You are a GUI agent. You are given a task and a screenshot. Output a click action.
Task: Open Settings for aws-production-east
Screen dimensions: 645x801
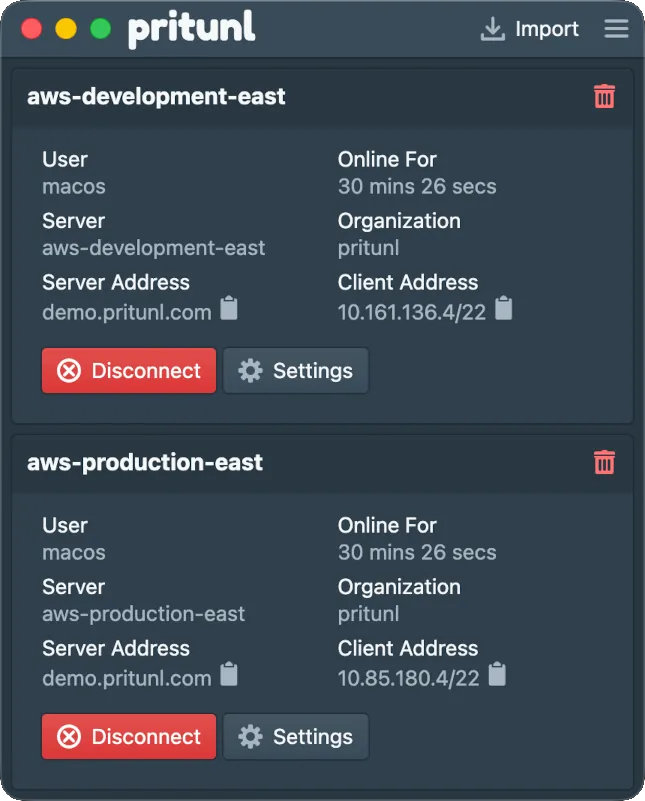click(296, 736)
